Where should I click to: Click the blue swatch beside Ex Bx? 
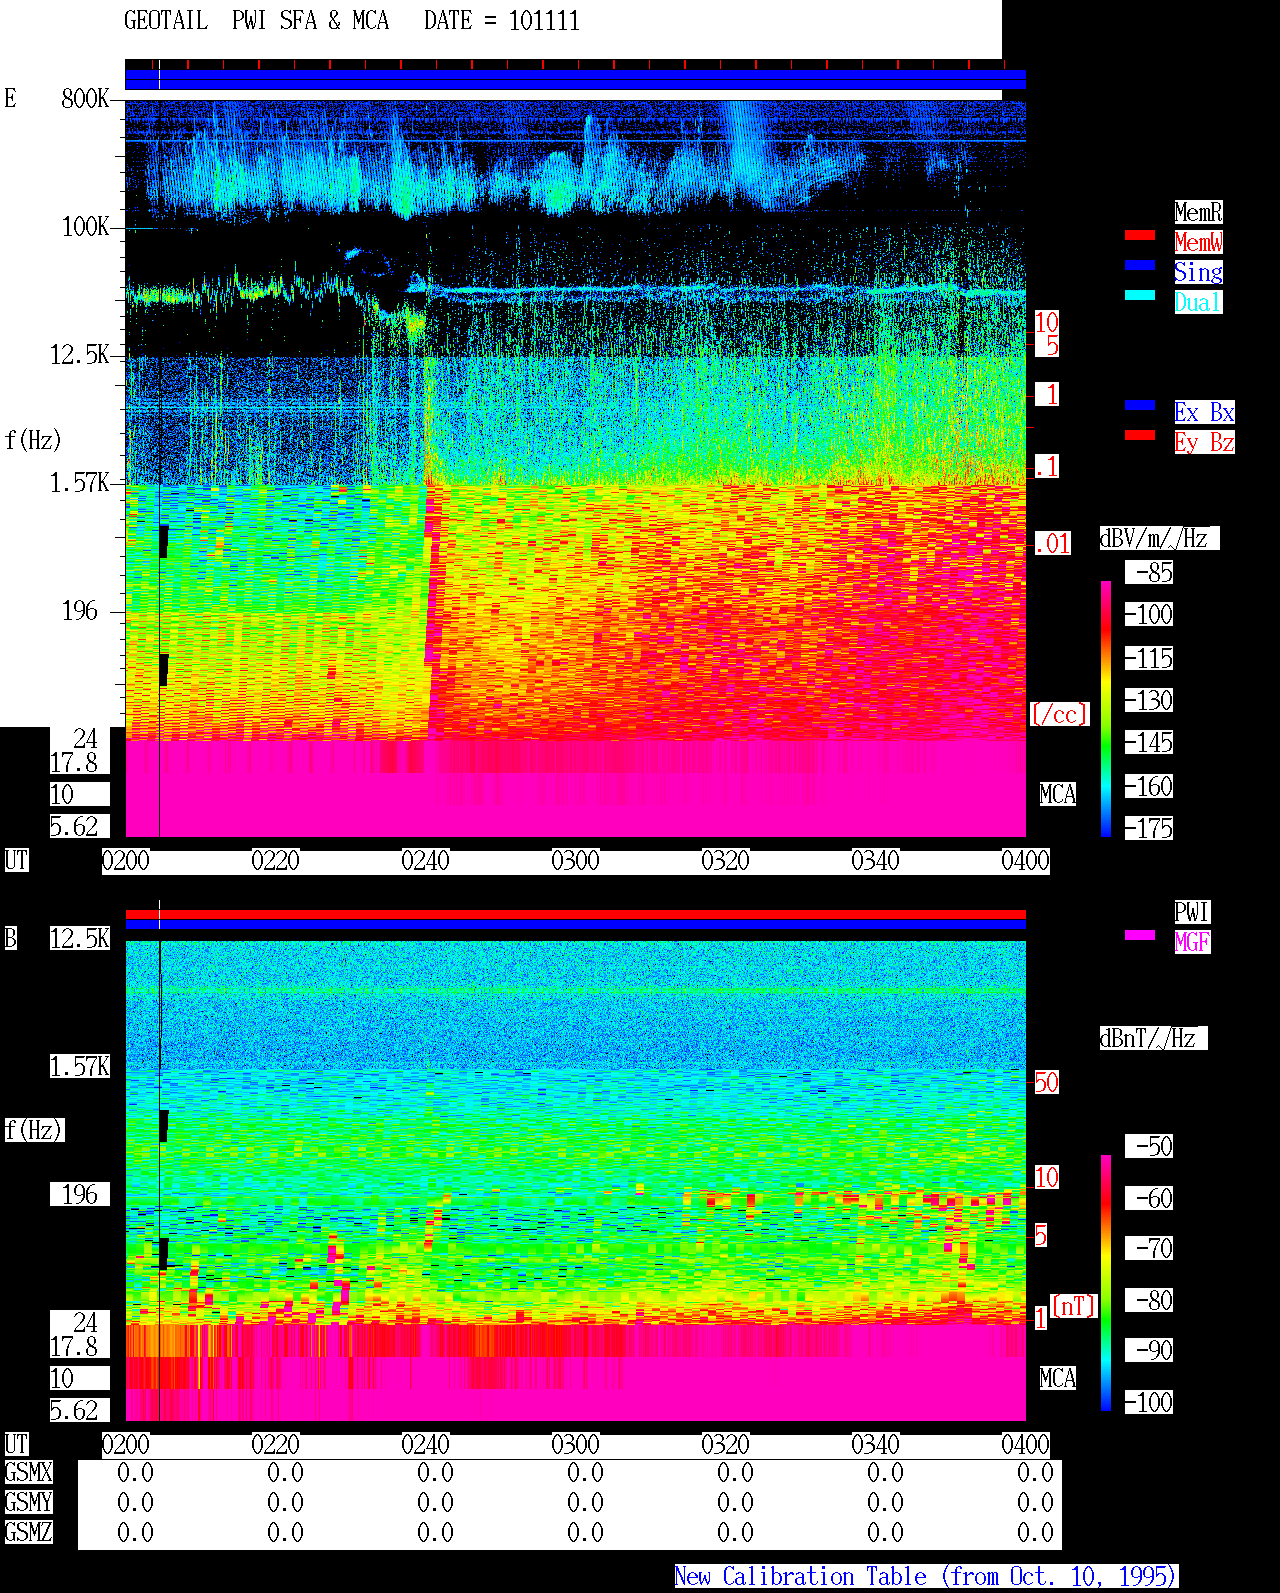(1140, 405)
